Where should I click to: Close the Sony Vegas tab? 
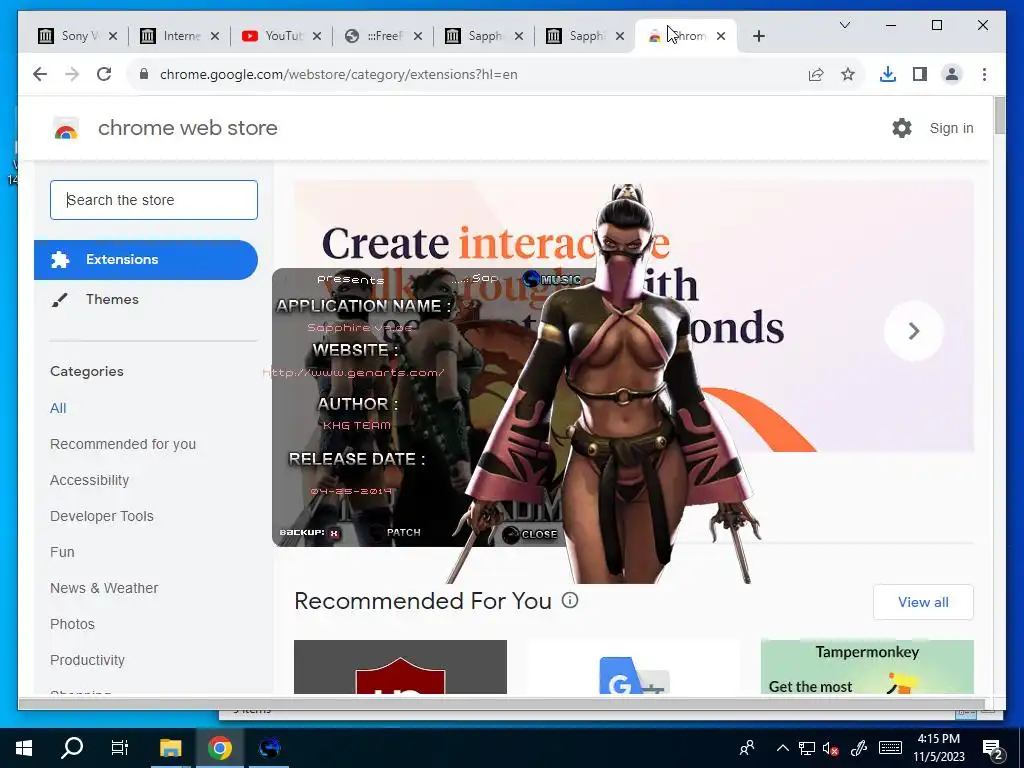pyautogui.click(x=113, y=36)
